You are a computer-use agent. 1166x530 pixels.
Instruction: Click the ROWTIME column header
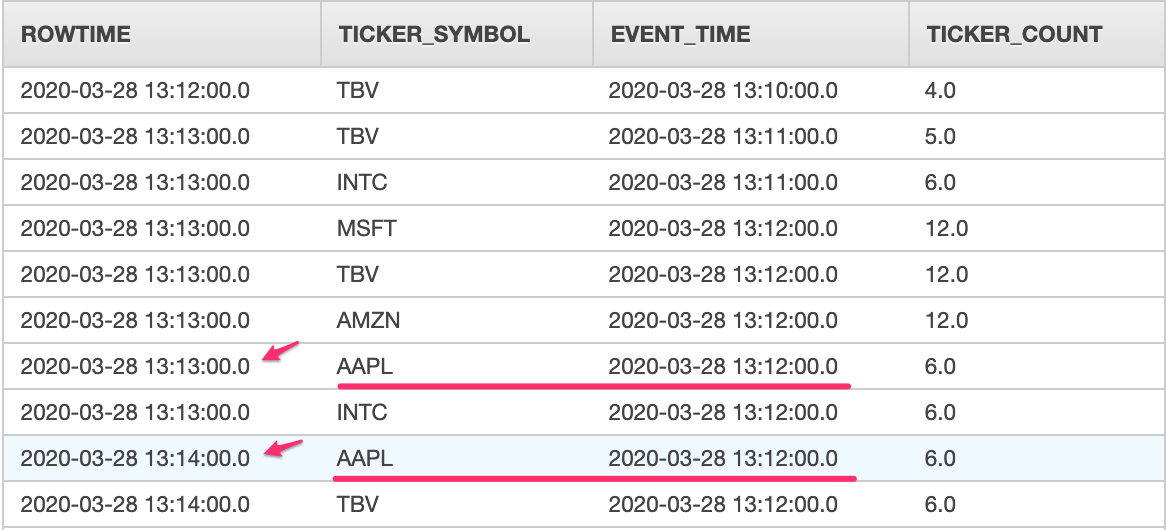[x=76, y=35]
